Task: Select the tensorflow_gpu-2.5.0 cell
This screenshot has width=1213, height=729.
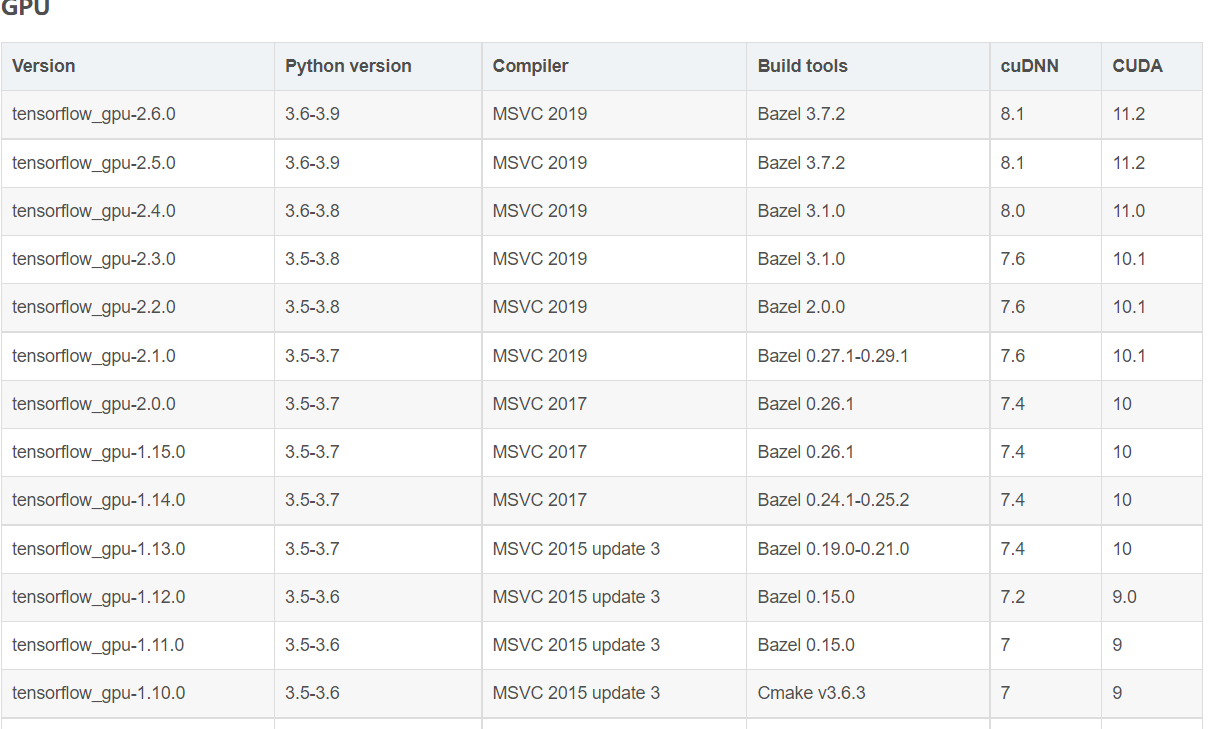Action: pyautogui.click(x=138, y=163)
